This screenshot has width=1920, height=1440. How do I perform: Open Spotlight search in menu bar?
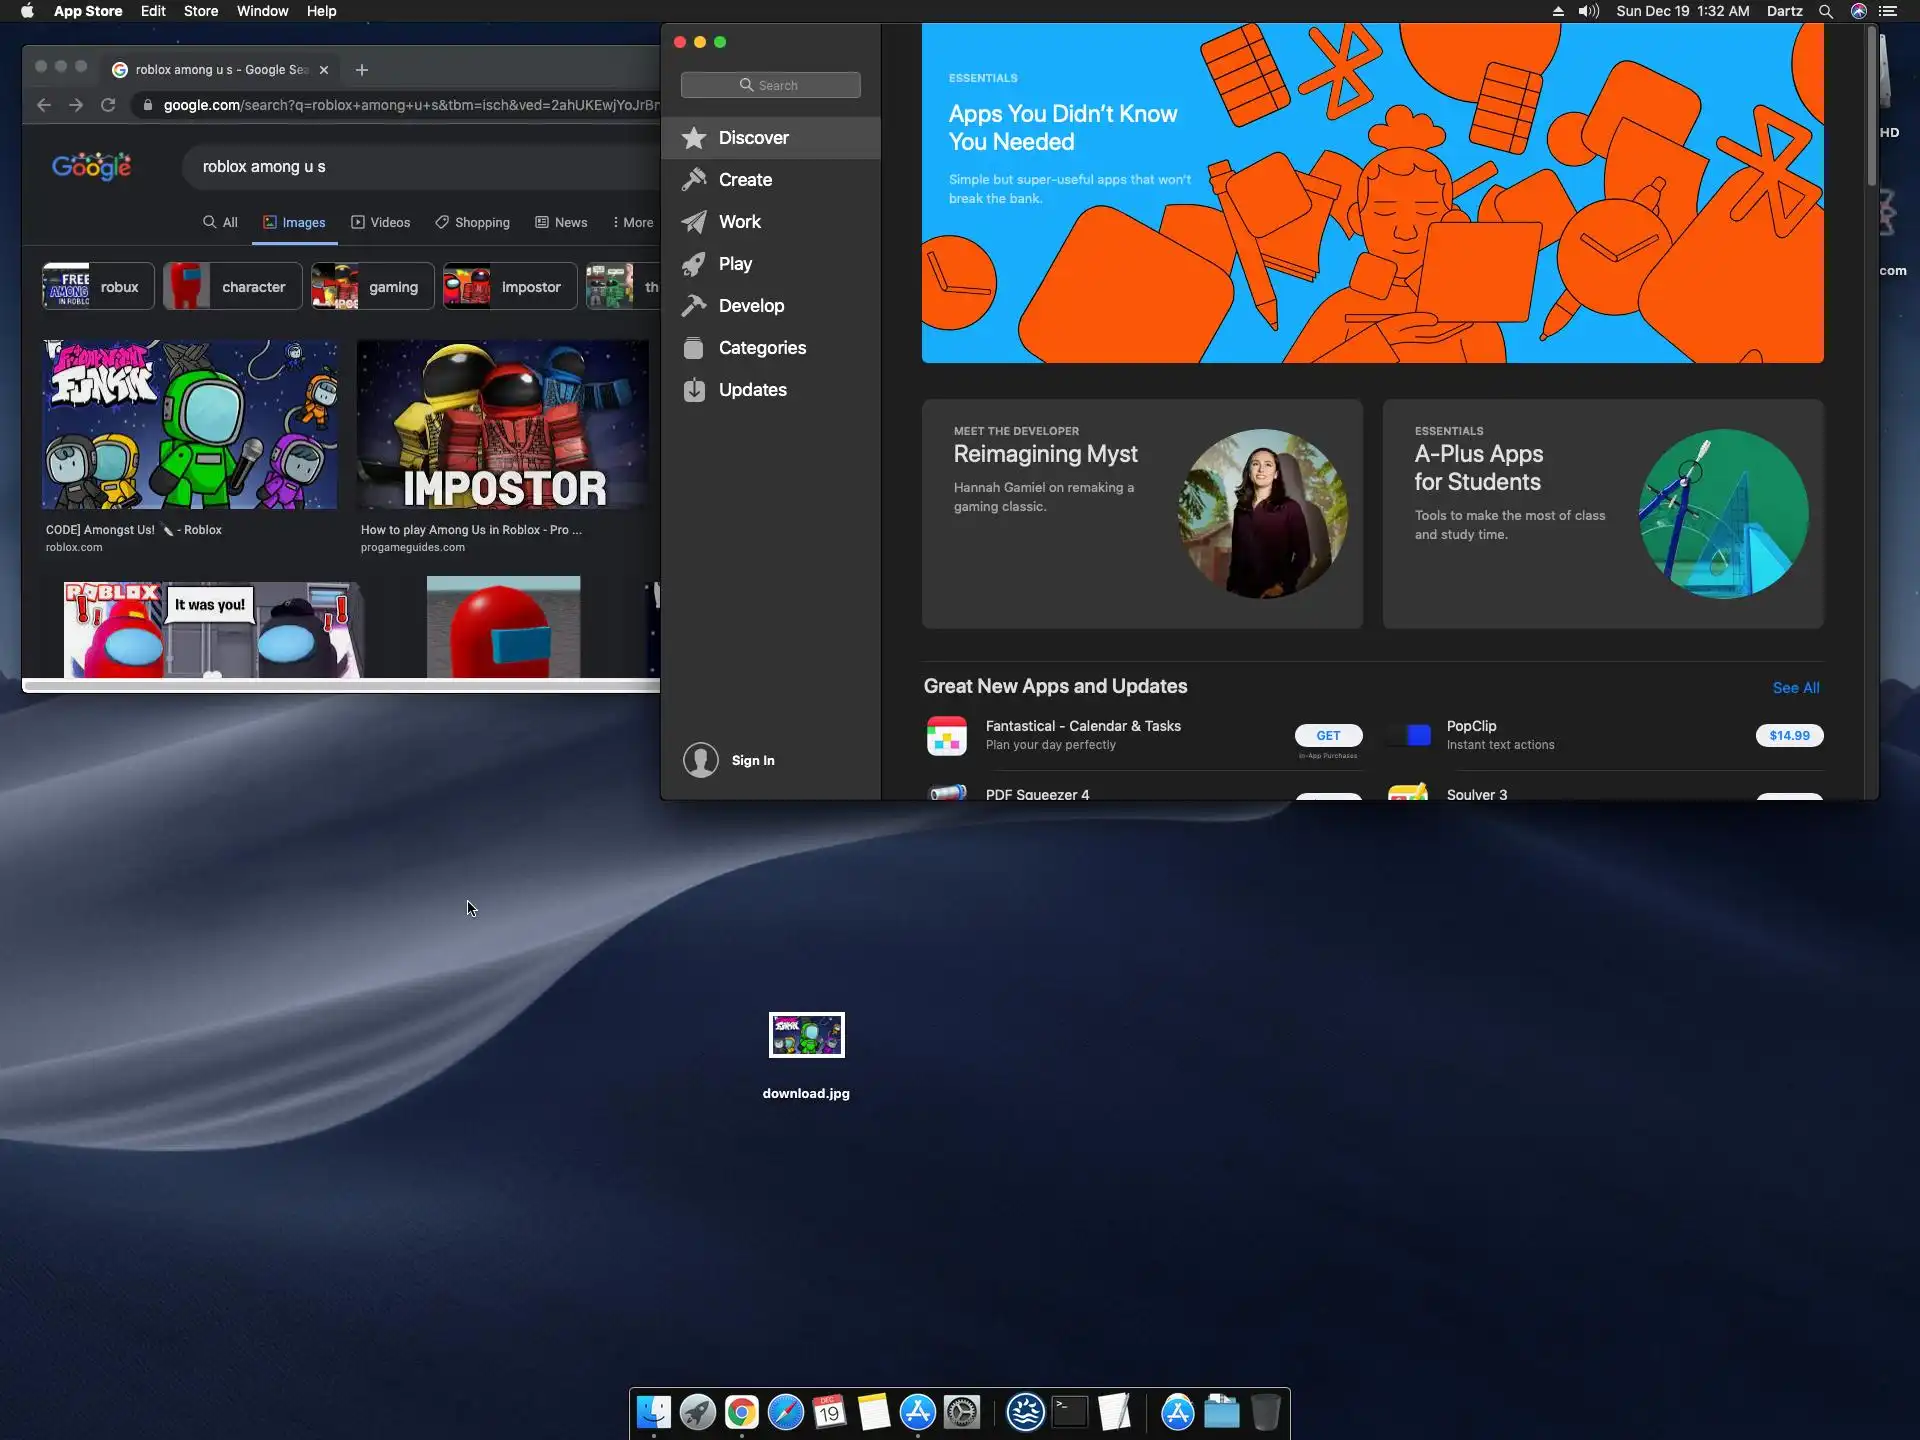(1825, 11)
